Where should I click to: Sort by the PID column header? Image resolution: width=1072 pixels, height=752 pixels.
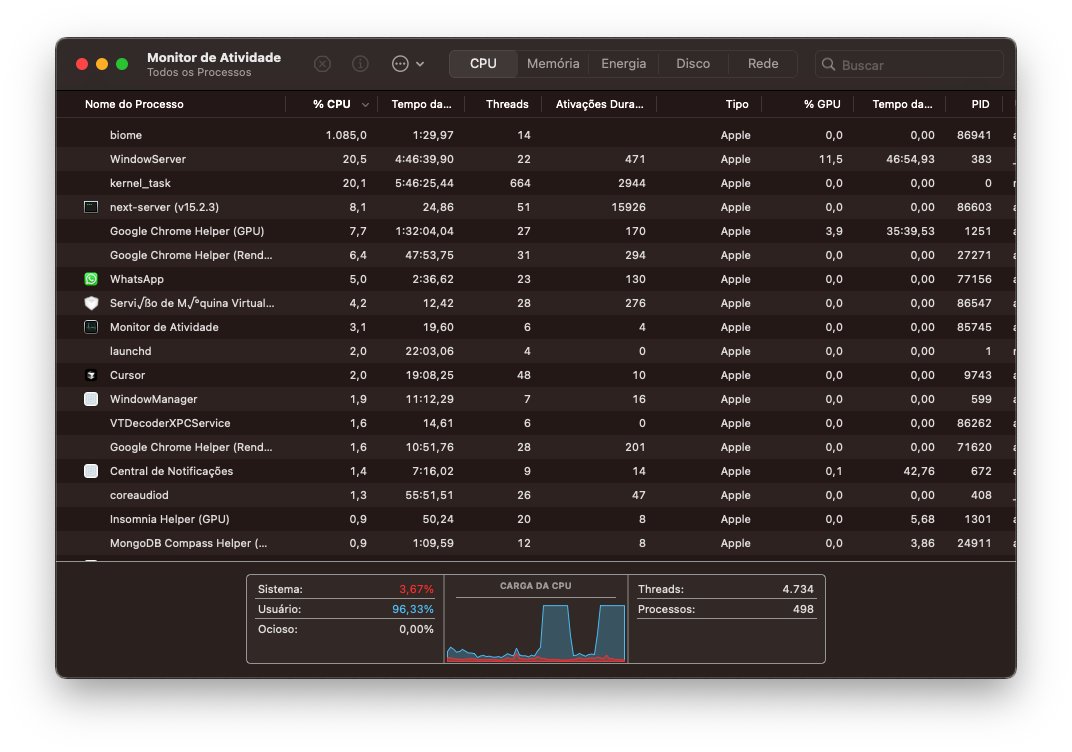980,104
